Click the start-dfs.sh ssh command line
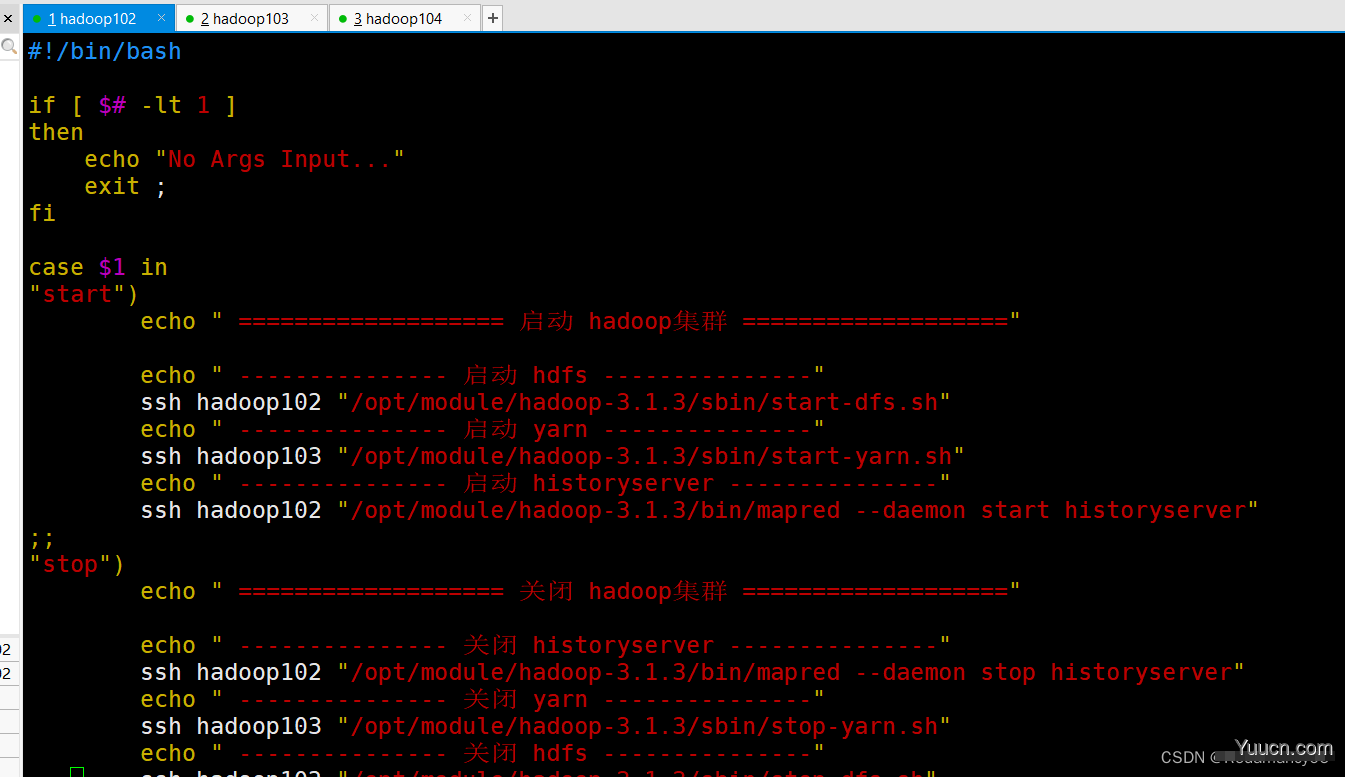1345x777 pixels. click(545, 402)
